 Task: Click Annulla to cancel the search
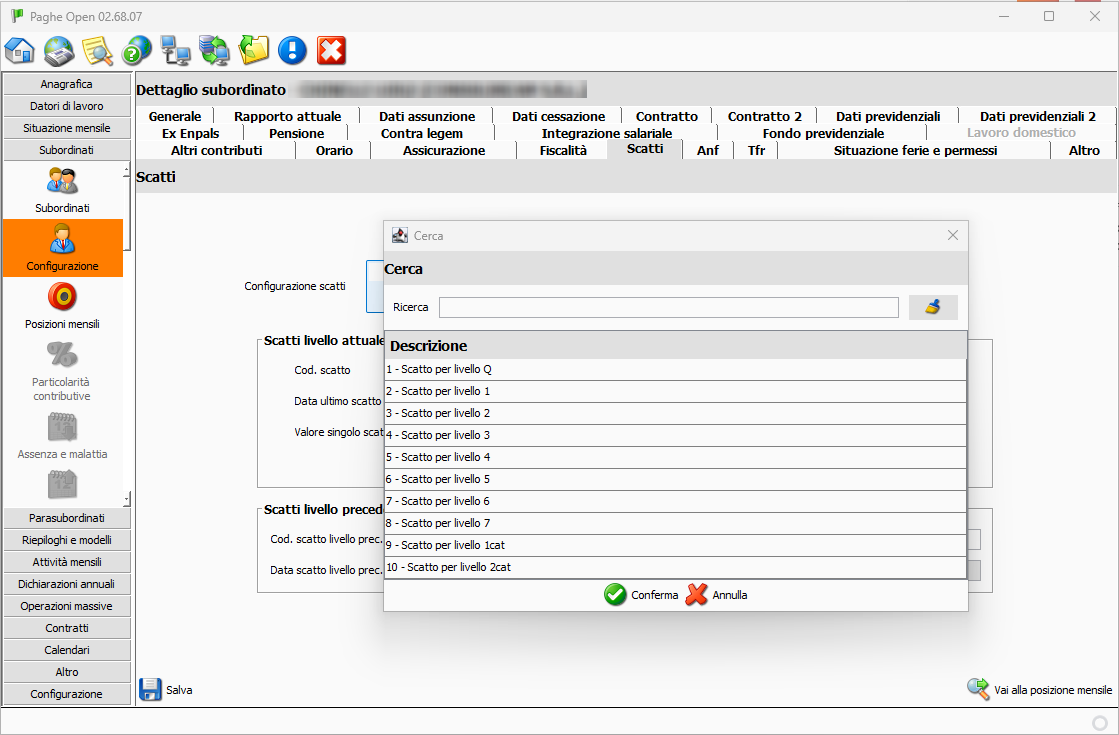coord(717,595)
